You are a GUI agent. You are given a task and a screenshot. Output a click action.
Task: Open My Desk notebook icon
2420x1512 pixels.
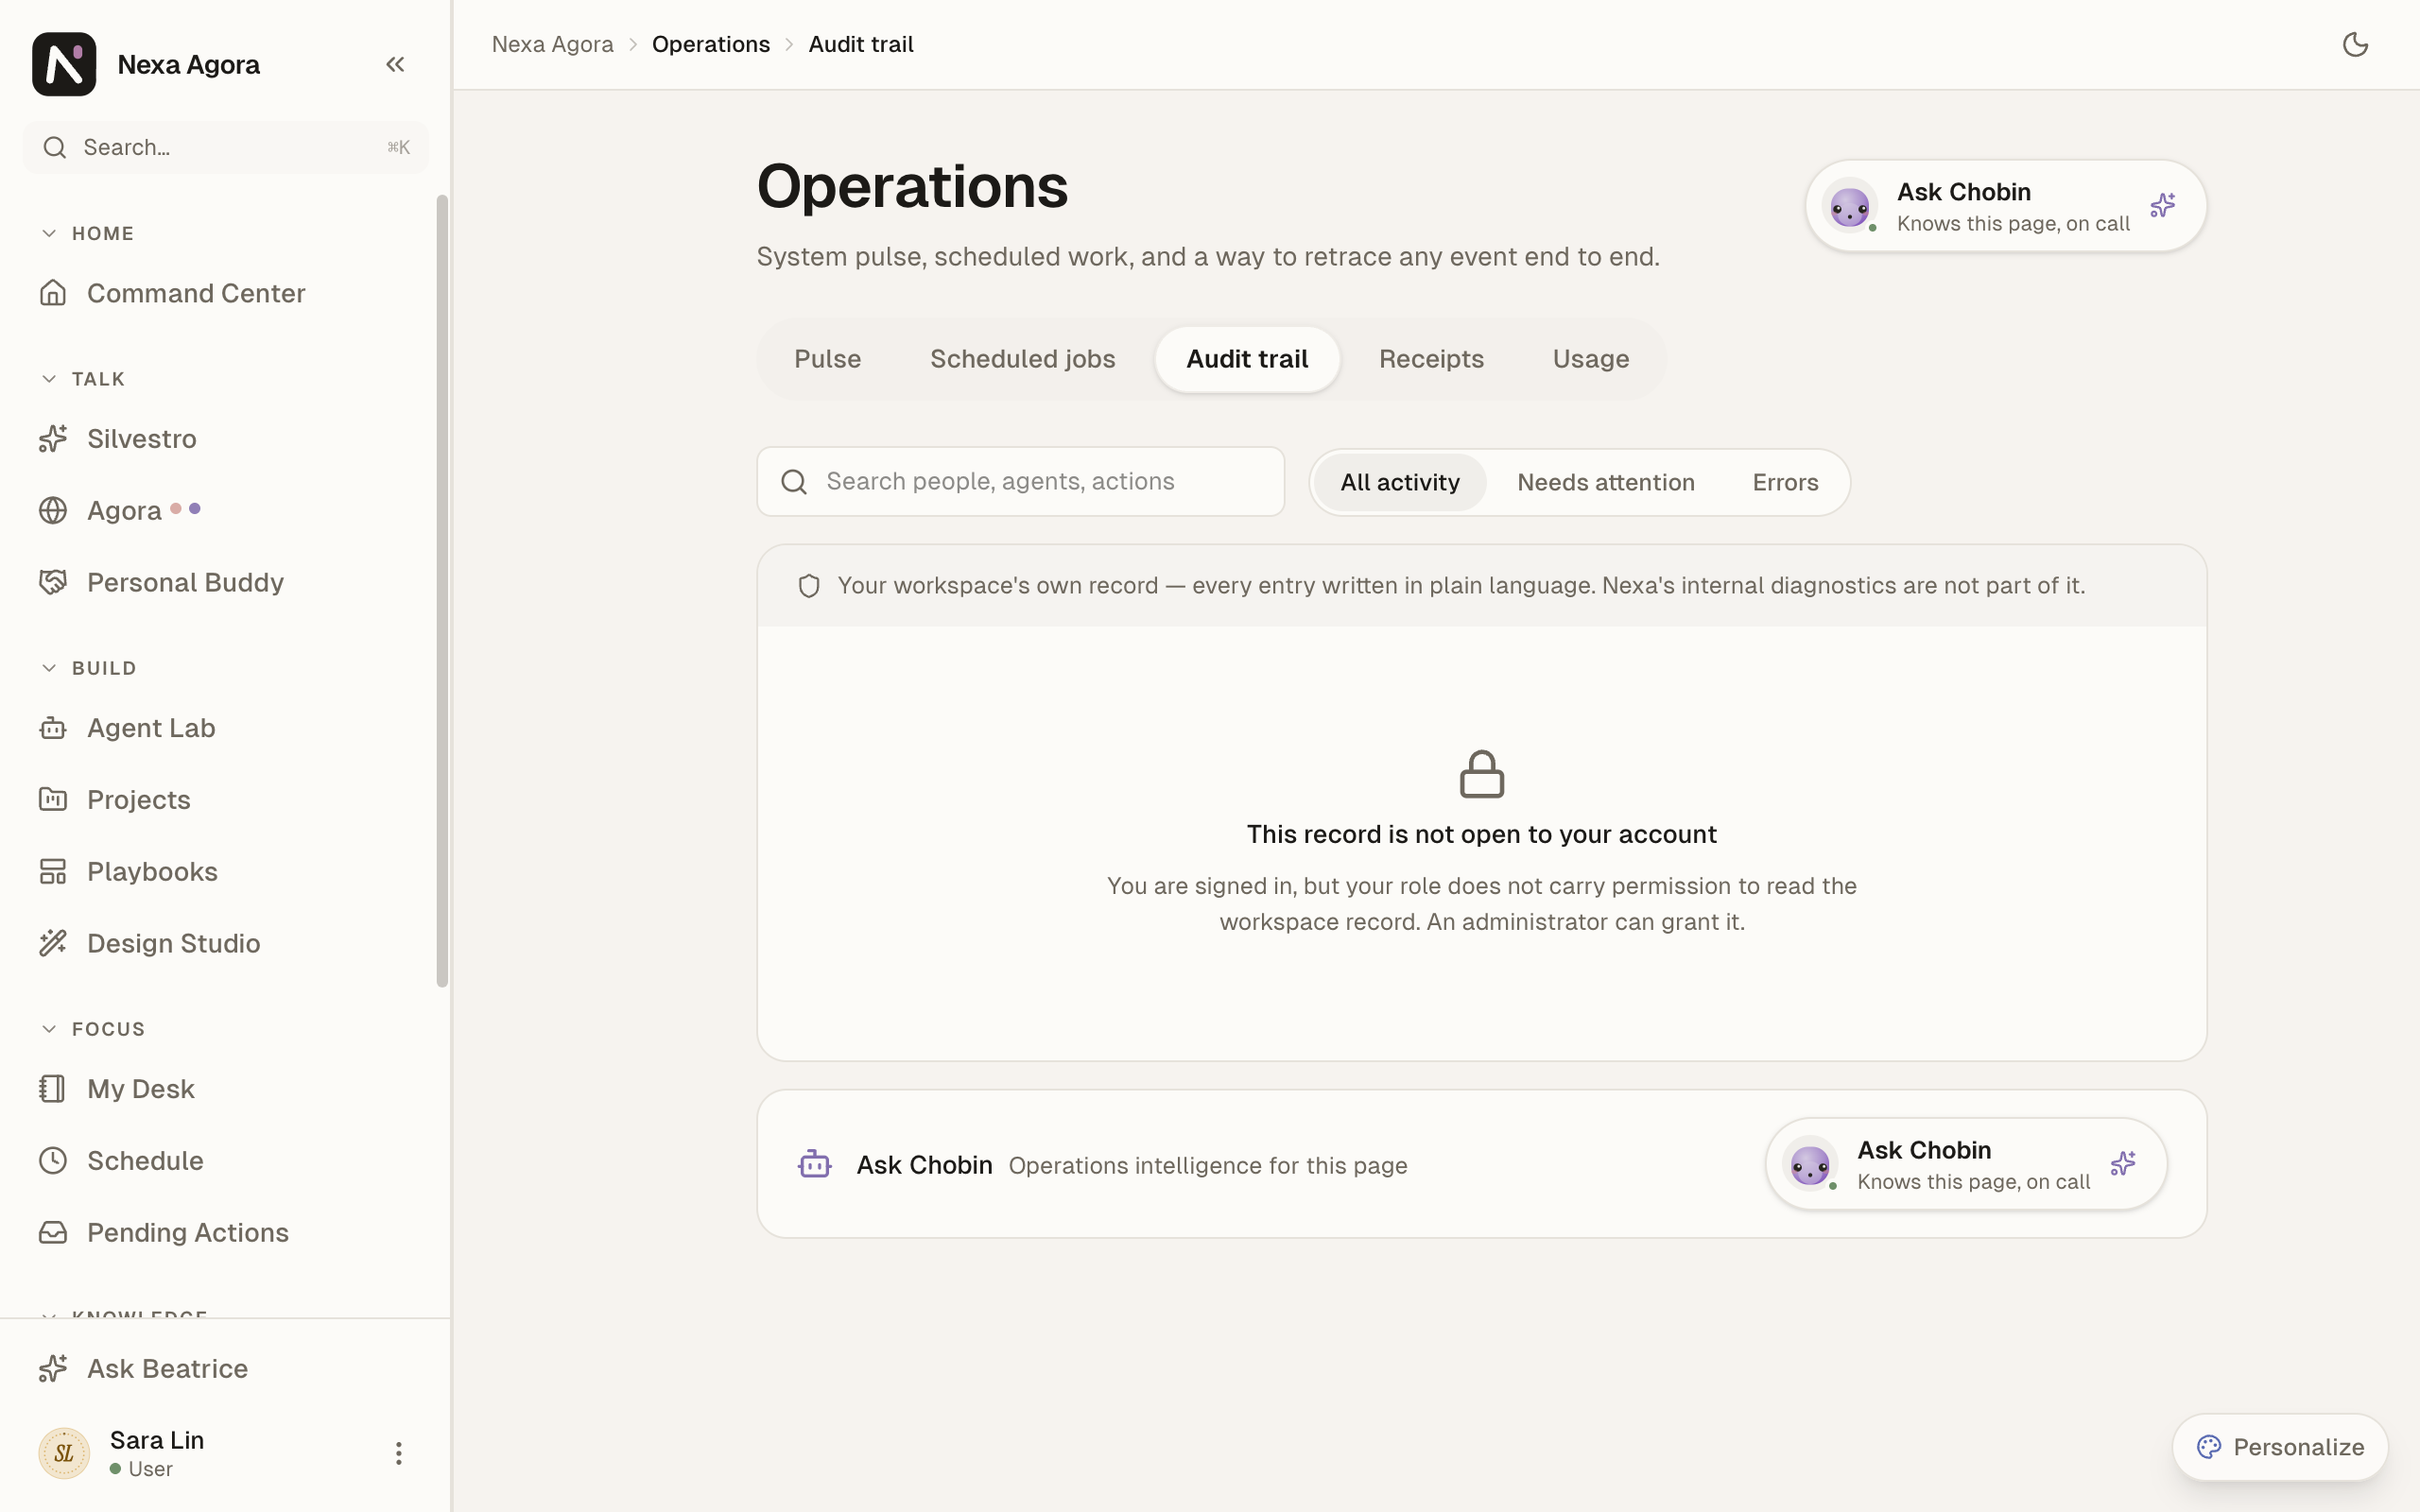tap(53, 1089)
